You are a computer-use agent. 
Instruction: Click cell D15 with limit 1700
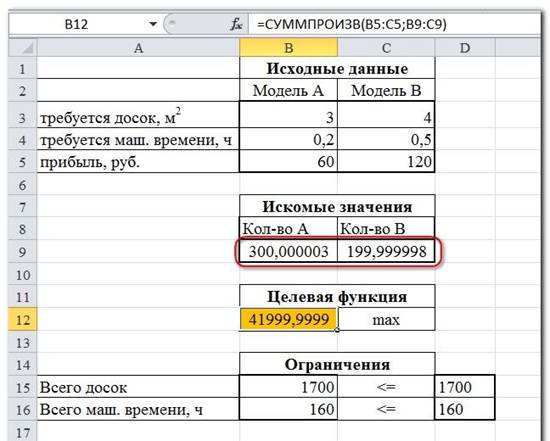(x=465, y=387)
